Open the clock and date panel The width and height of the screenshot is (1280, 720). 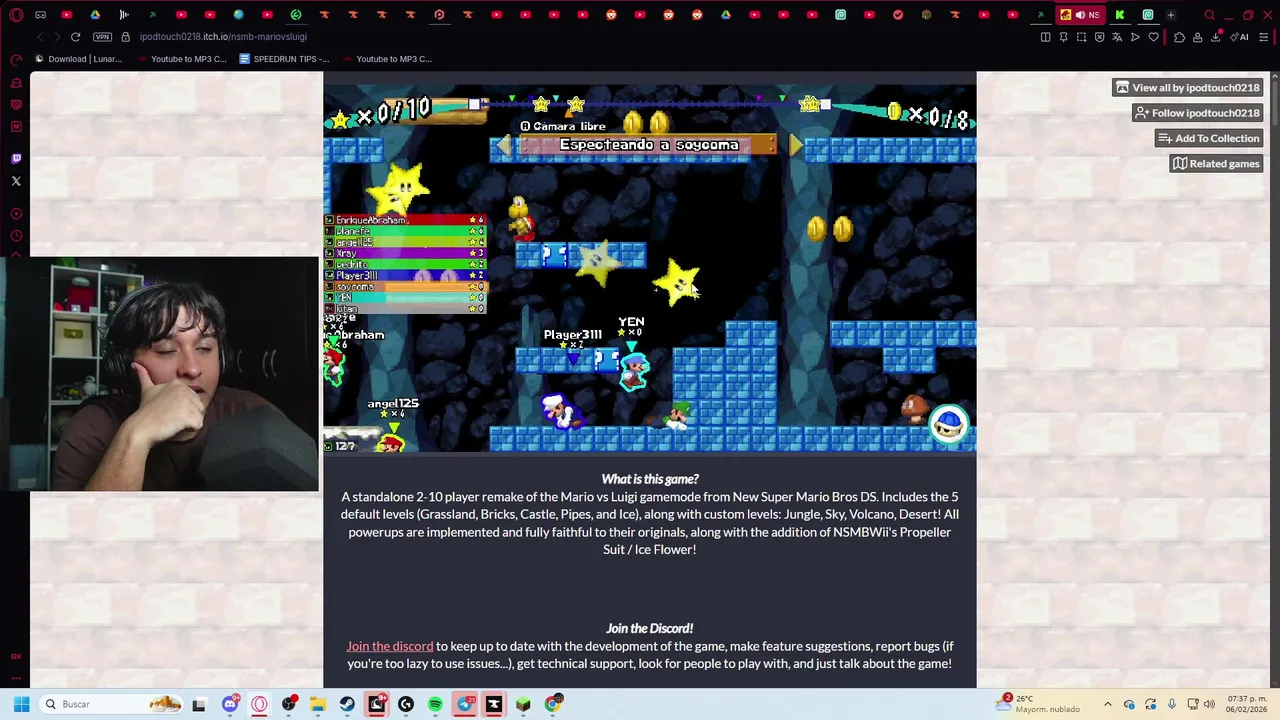click(1245, 704)
